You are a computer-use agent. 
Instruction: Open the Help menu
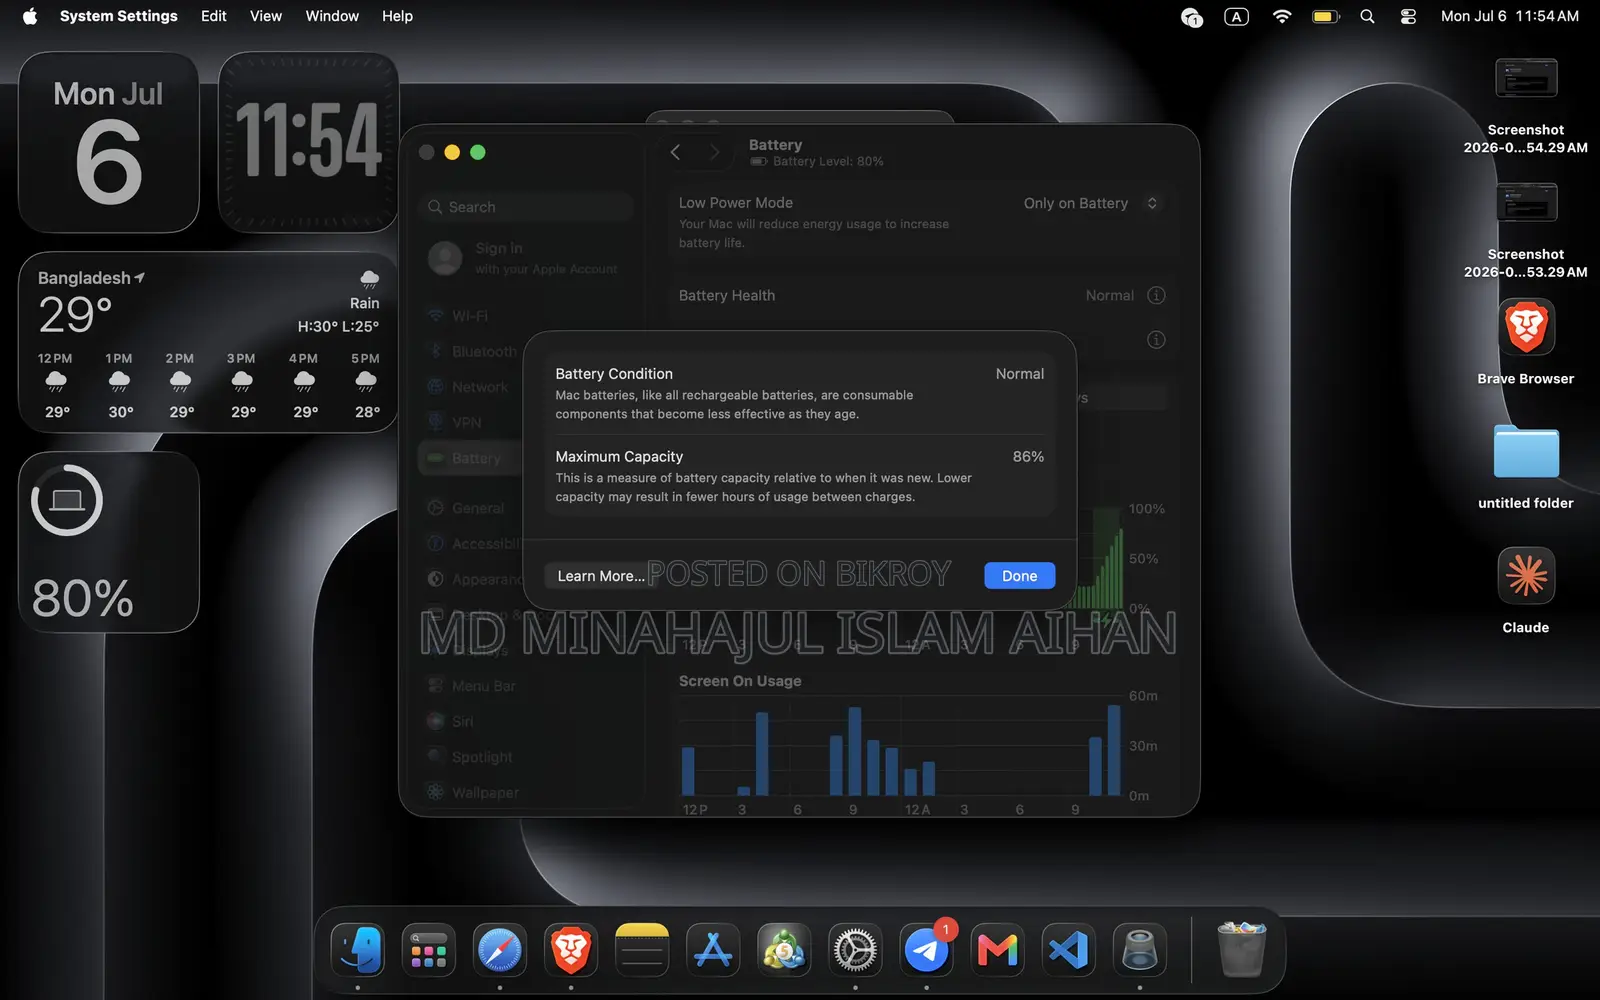tap(397, 16)
